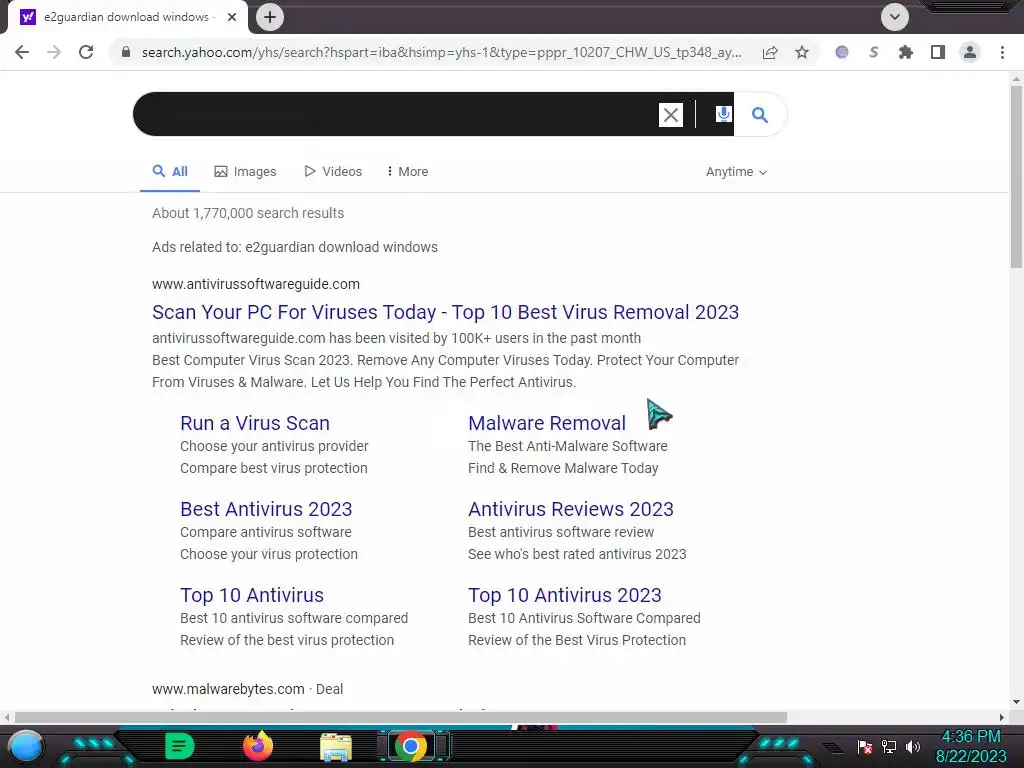
Task: Click the About 1,770,000 search results text
Action: (248, 213)
